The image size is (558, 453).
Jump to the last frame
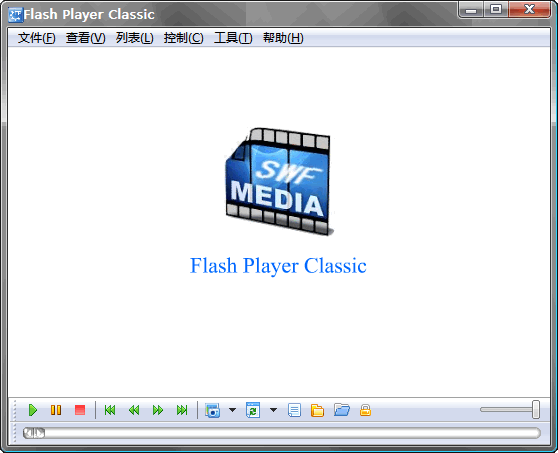(x=182, y=410)
